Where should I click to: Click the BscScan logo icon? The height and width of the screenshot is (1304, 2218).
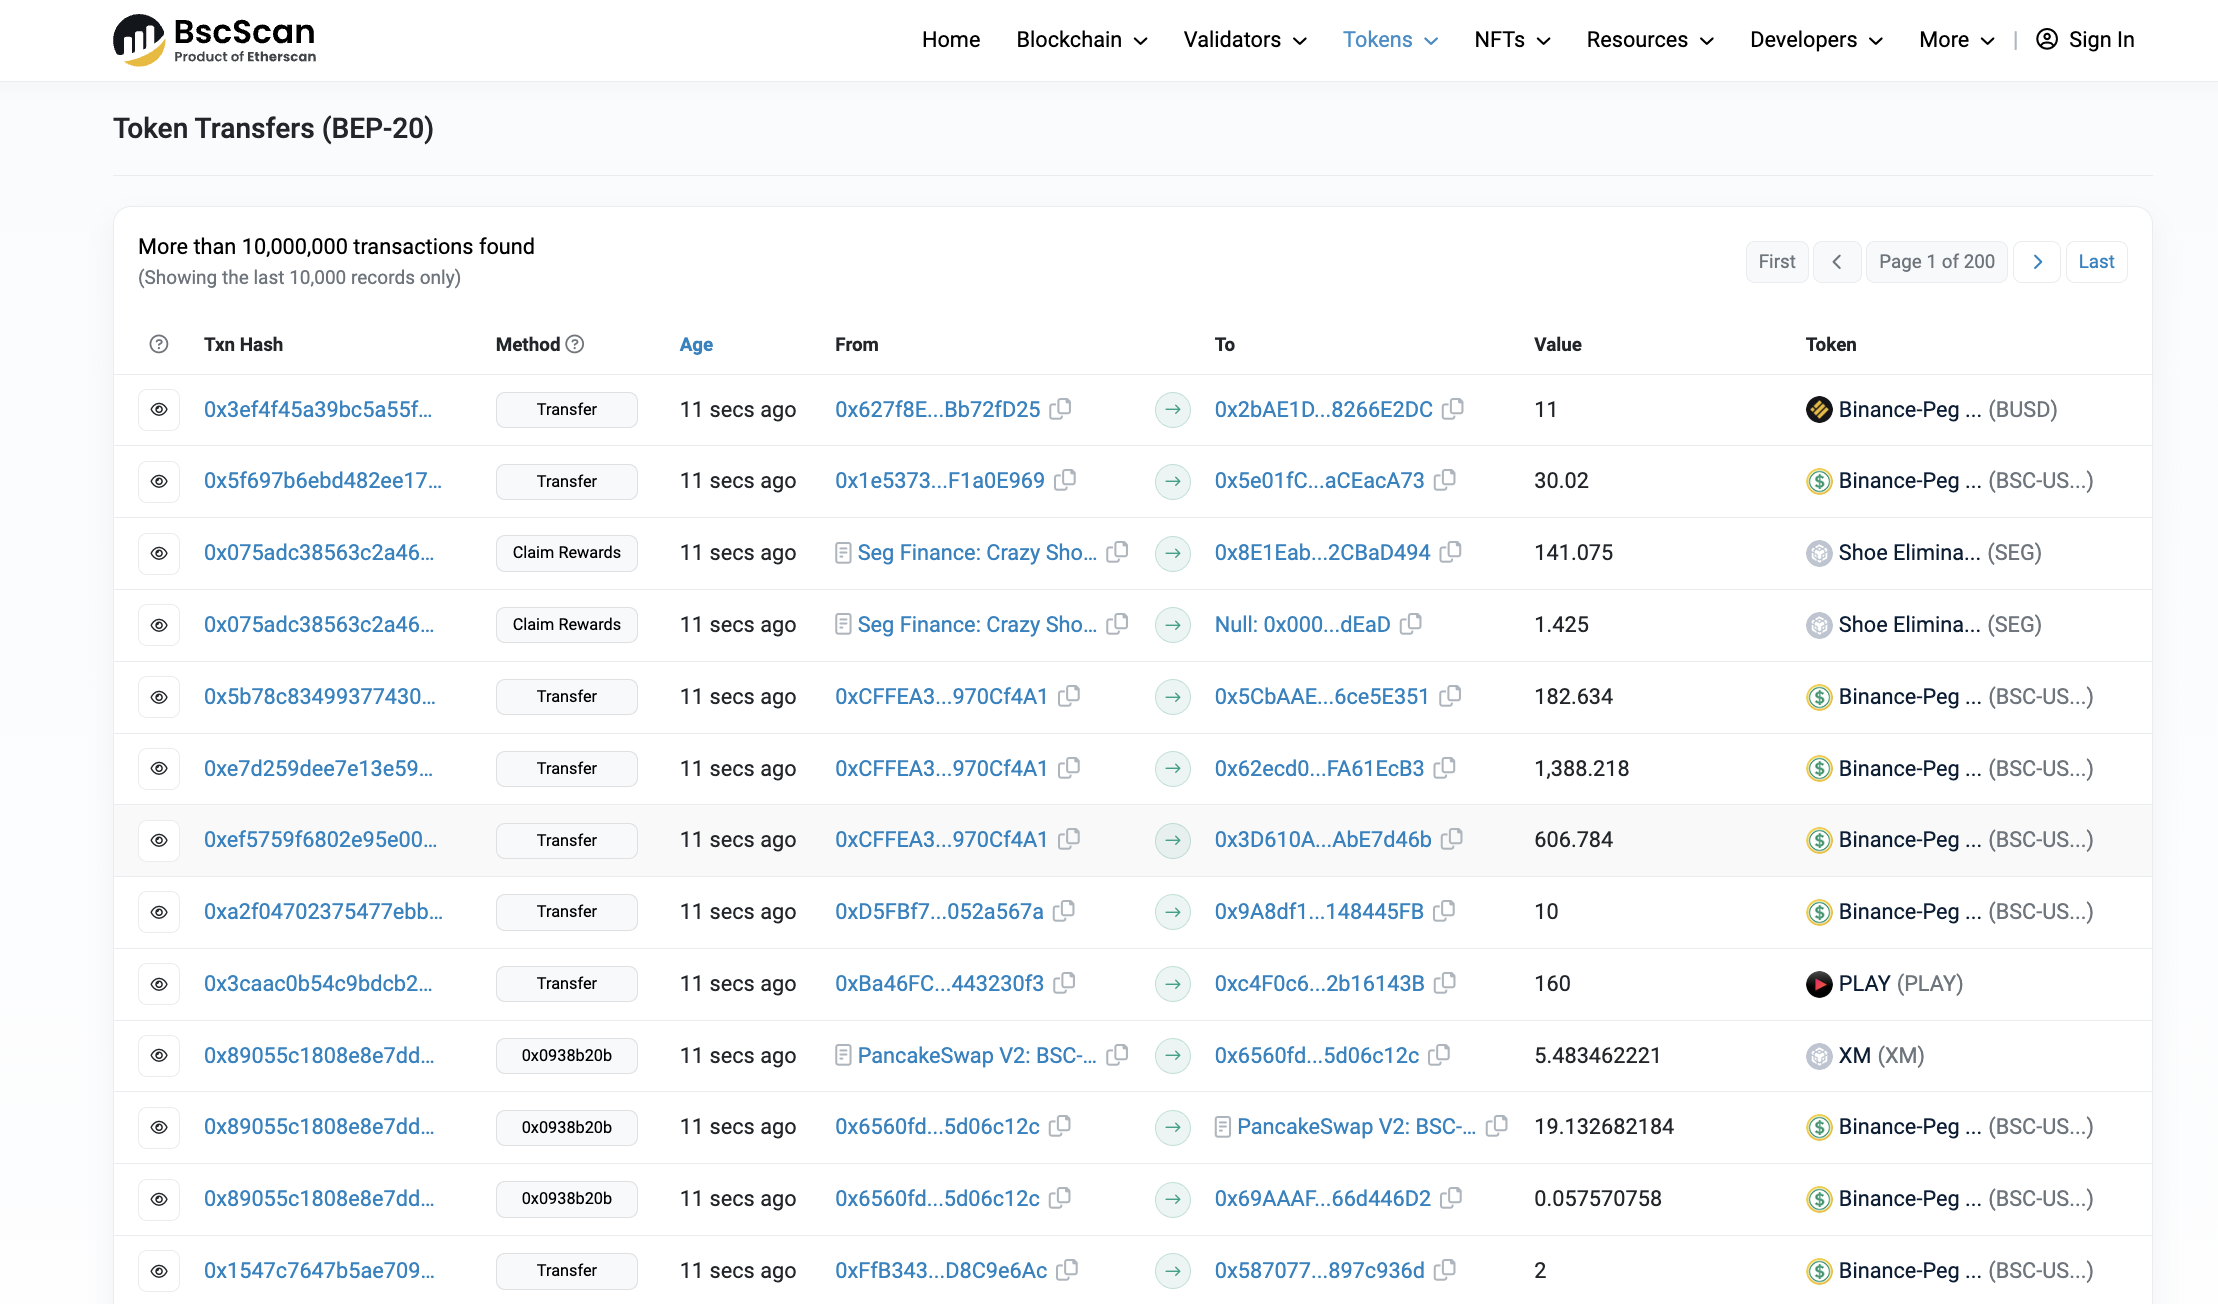click(x=138, y=40)
